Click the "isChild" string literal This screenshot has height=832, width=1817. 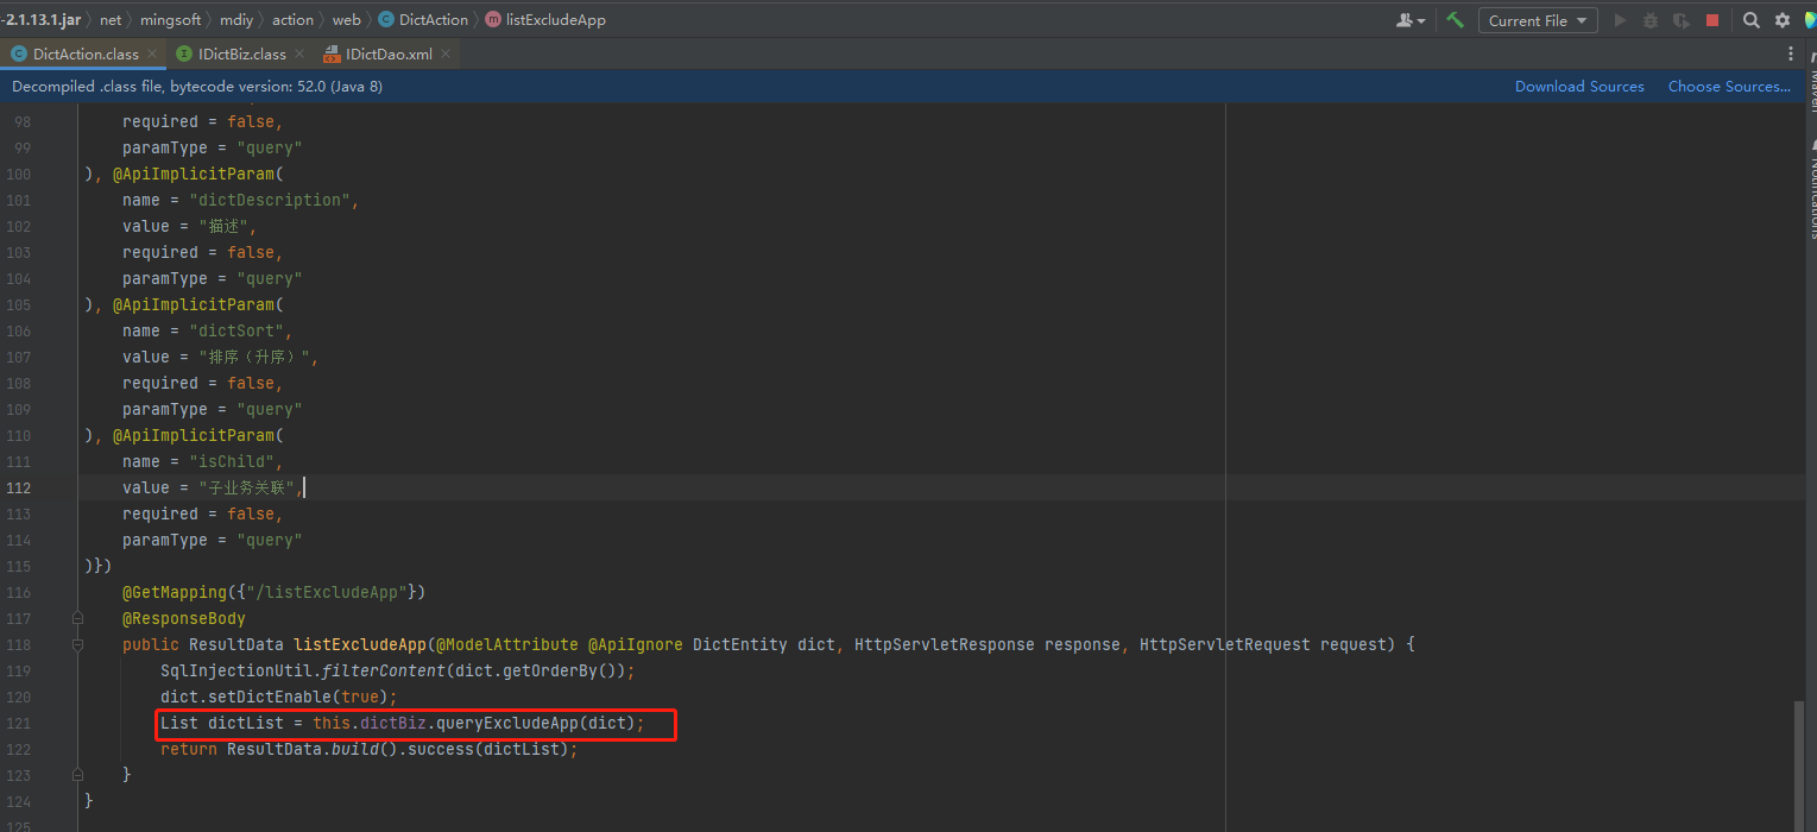pyautogui.click(x=232, y=461)
